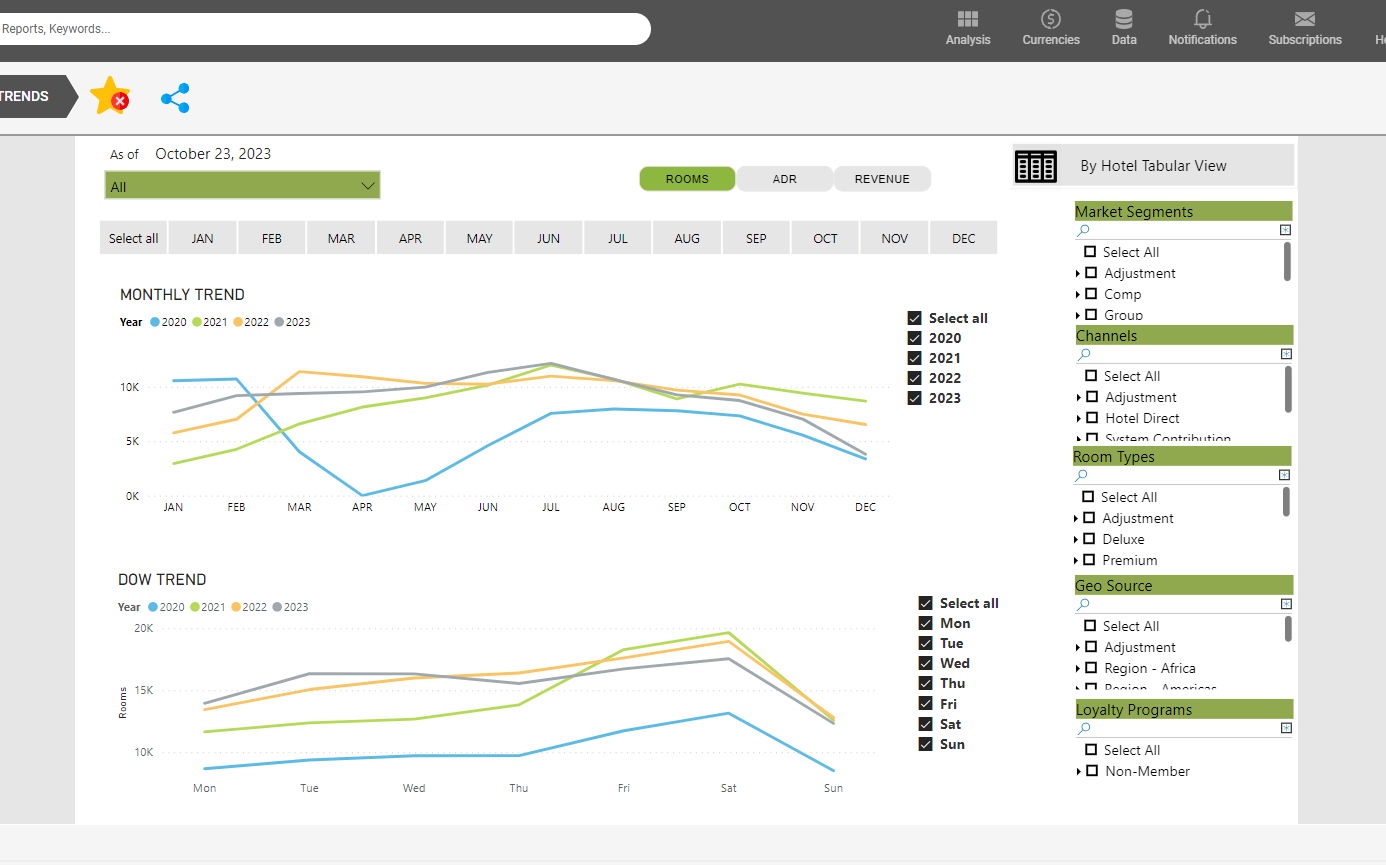Open the Currencies dollar icon
Screen dimensions: 1386x865
coord(1050,19)
